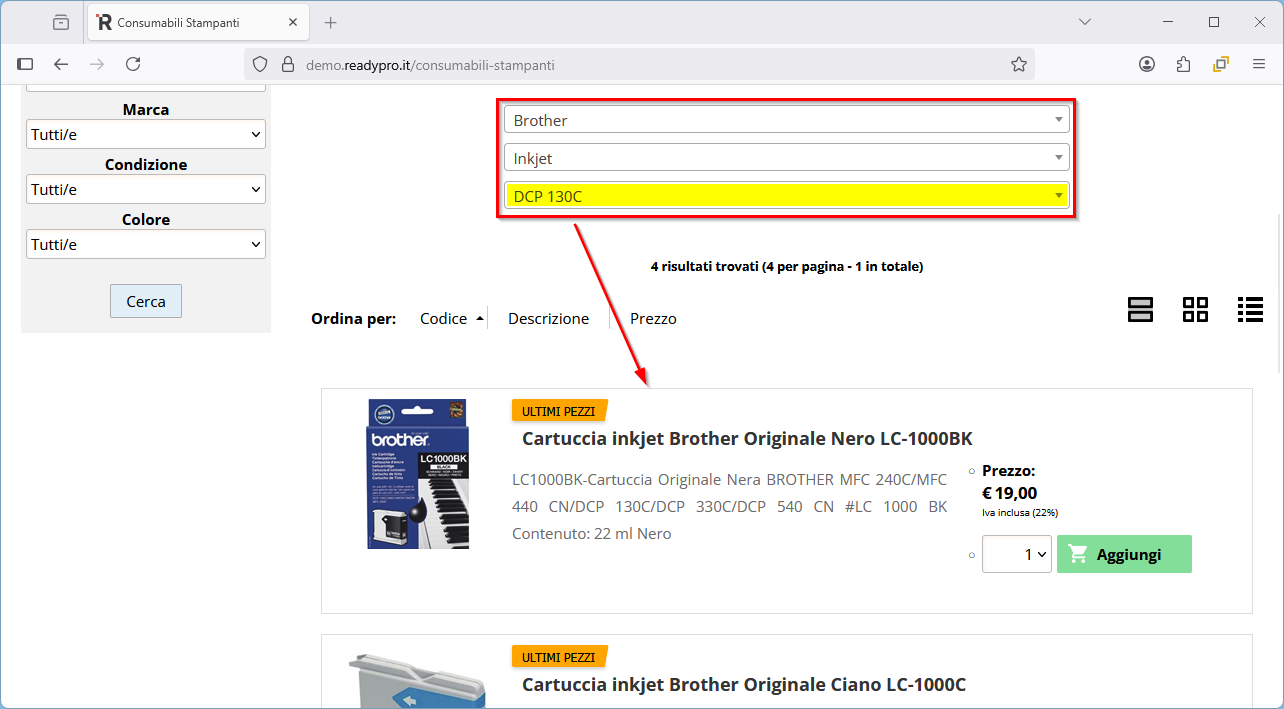Screen dimensions: 1284x709
Task: Open Firefox account icon
Action: tap(1147, 64)
